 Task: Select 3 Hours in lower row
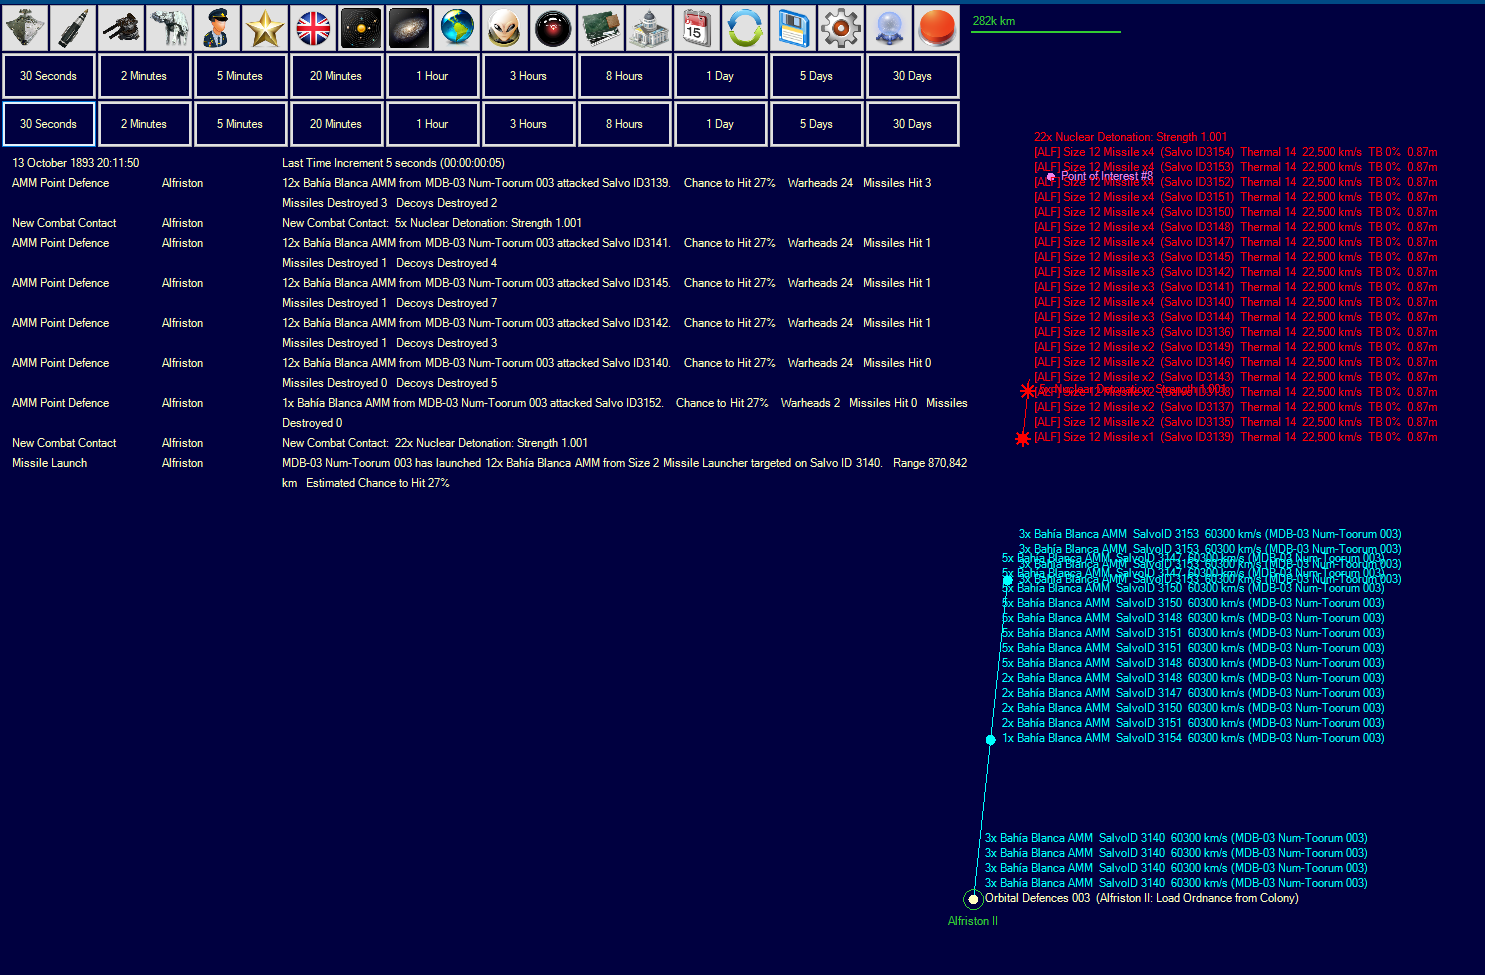(529, 124)
